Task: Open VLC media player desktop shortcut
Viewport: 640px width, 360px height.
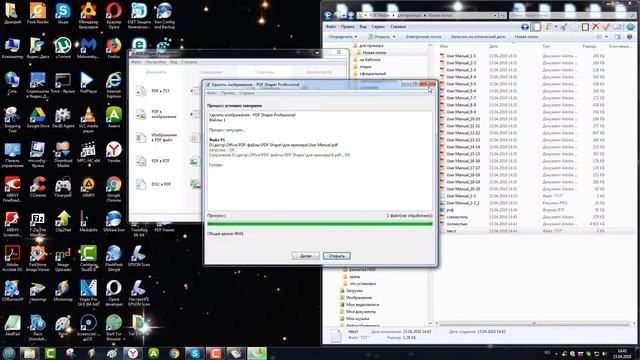Action: 88,120
